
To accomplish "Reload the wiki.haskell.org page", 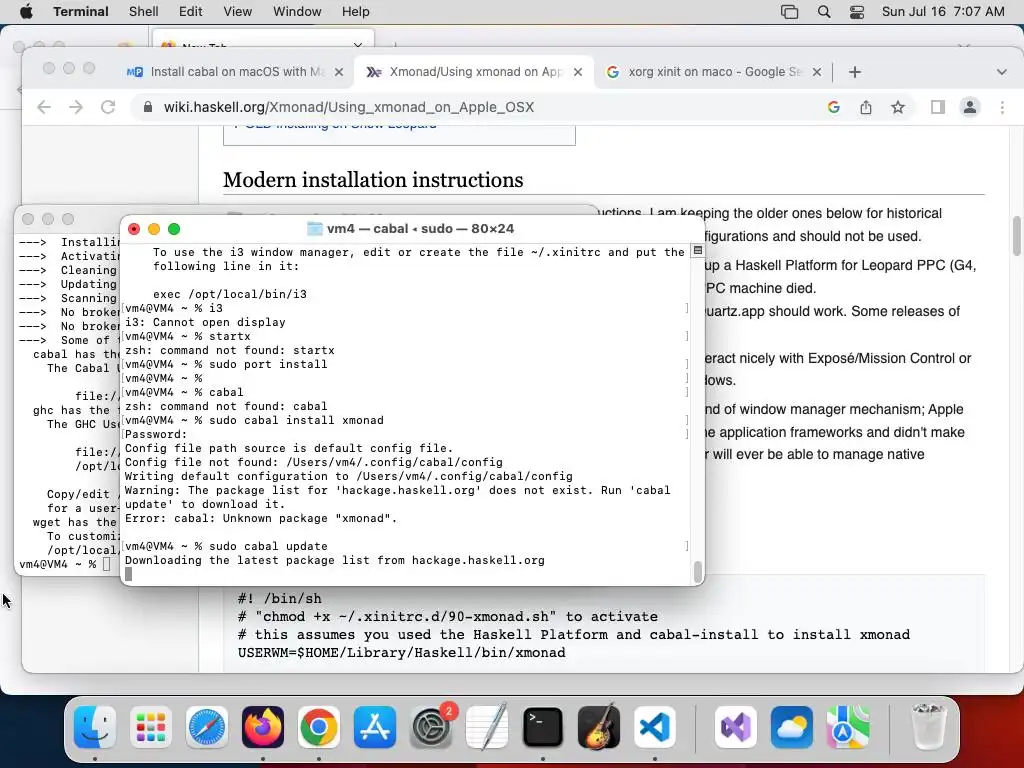I will (x=108, y=107).
